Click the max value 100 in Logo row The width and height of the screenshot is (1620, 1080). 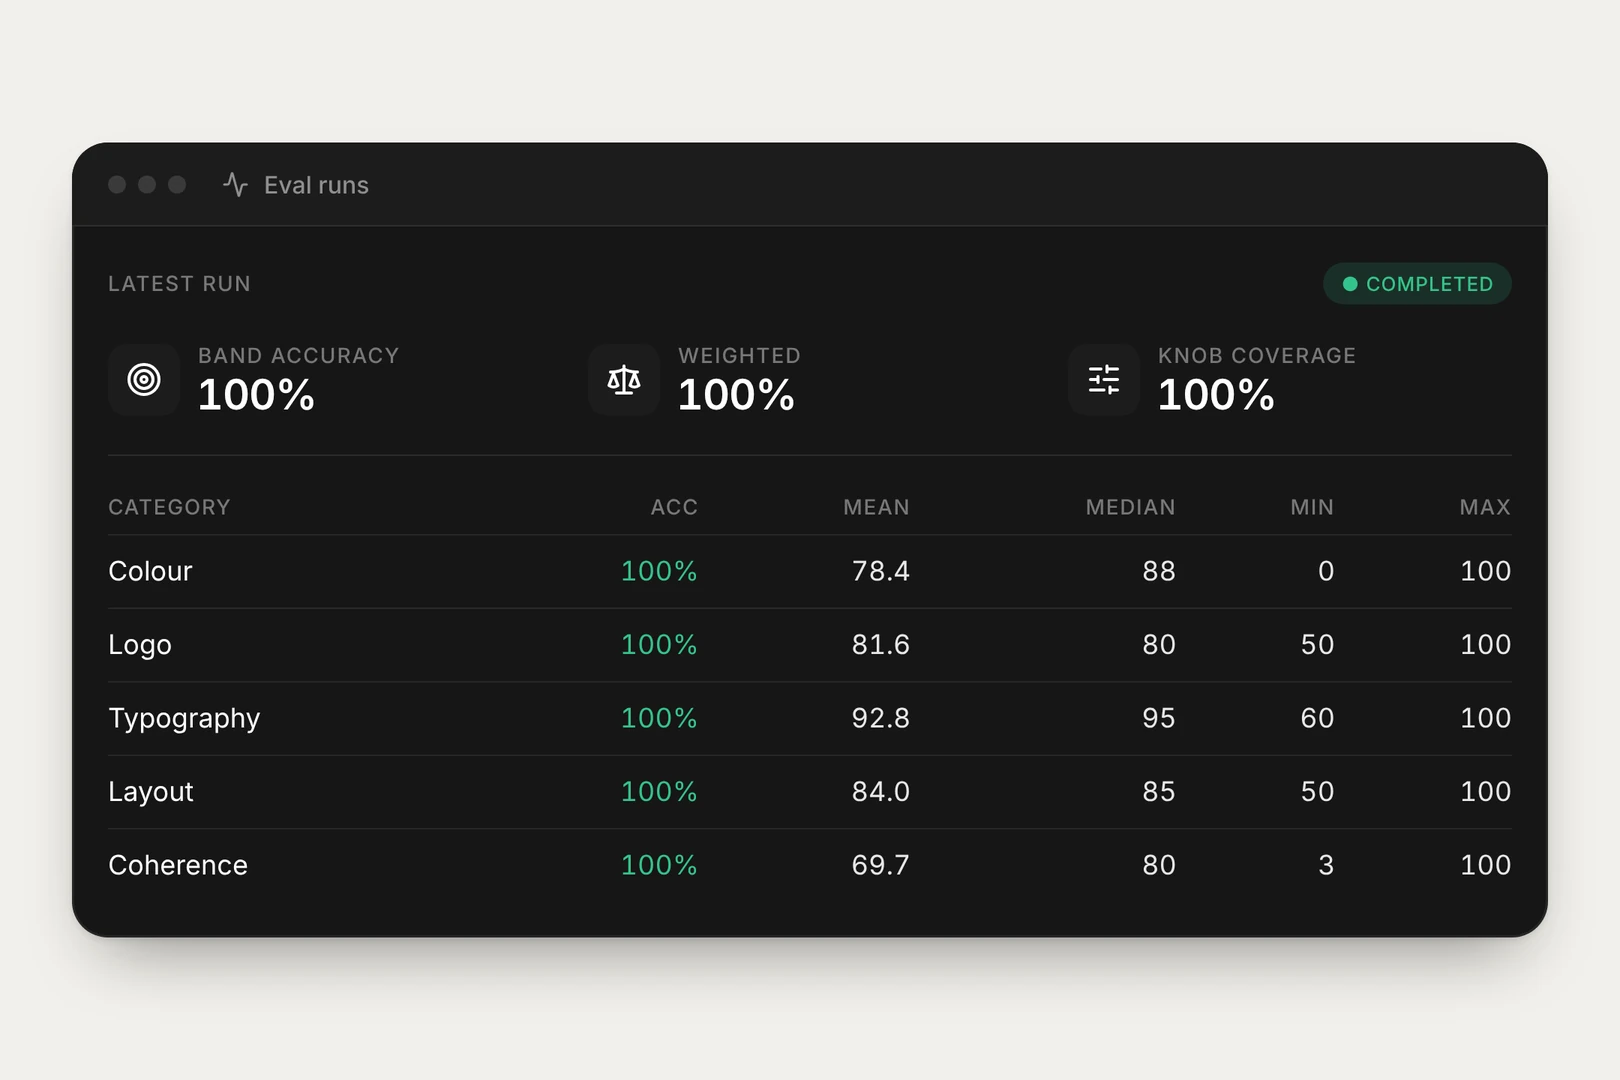click(1486, 645)
